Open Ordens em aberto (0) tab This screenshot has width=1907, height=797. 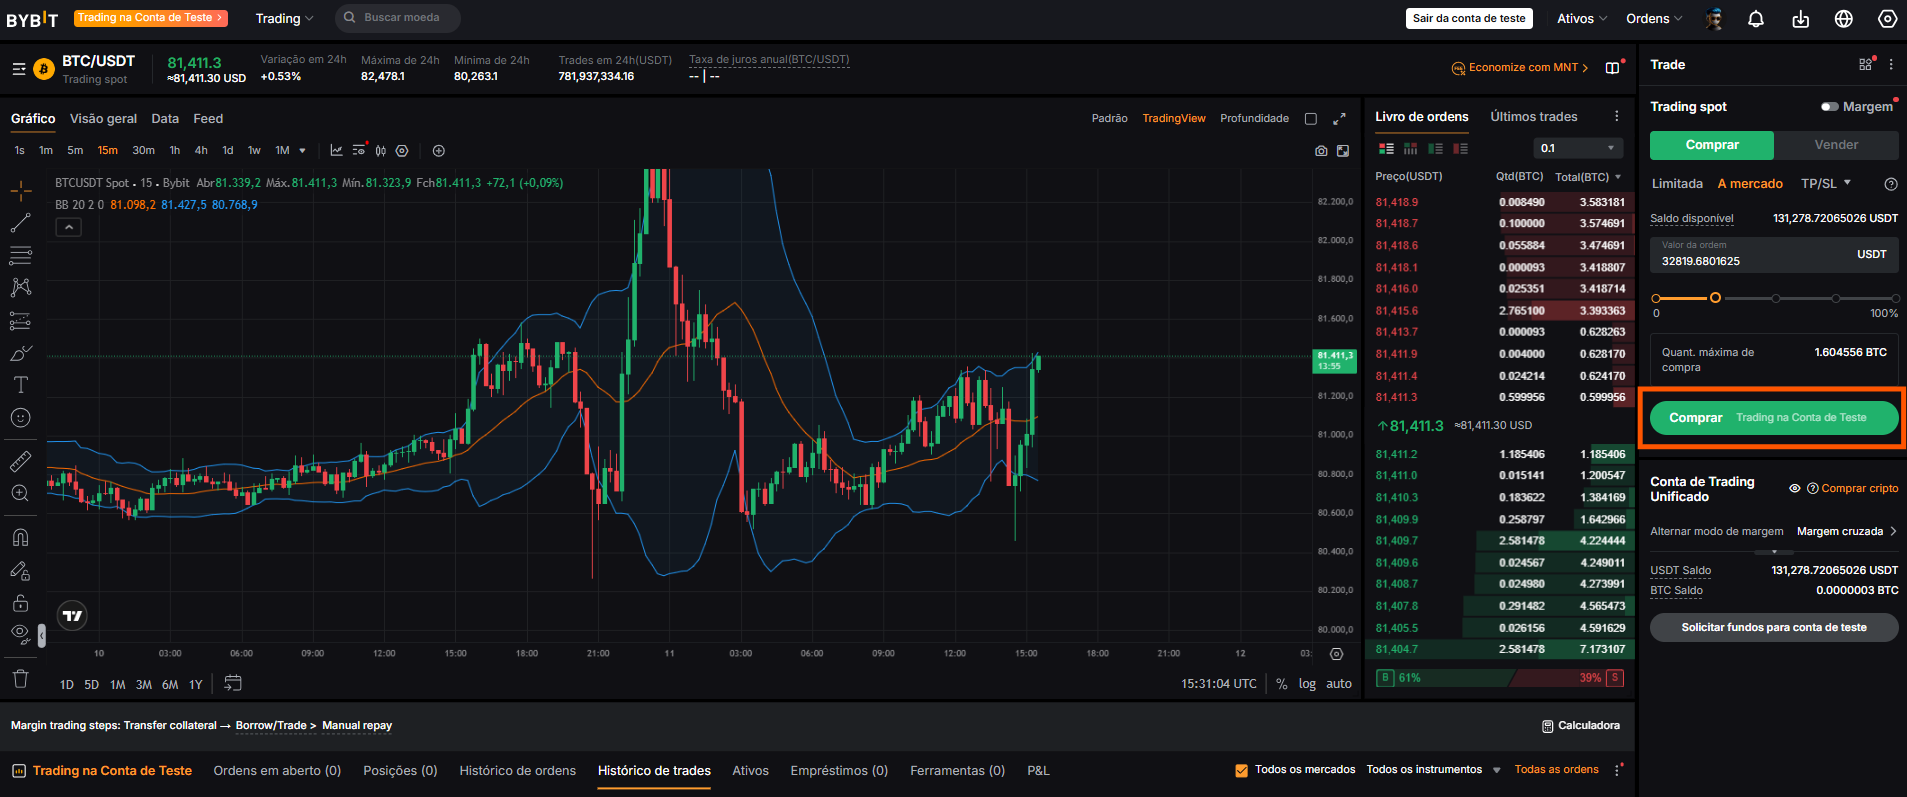click(277, 771)
